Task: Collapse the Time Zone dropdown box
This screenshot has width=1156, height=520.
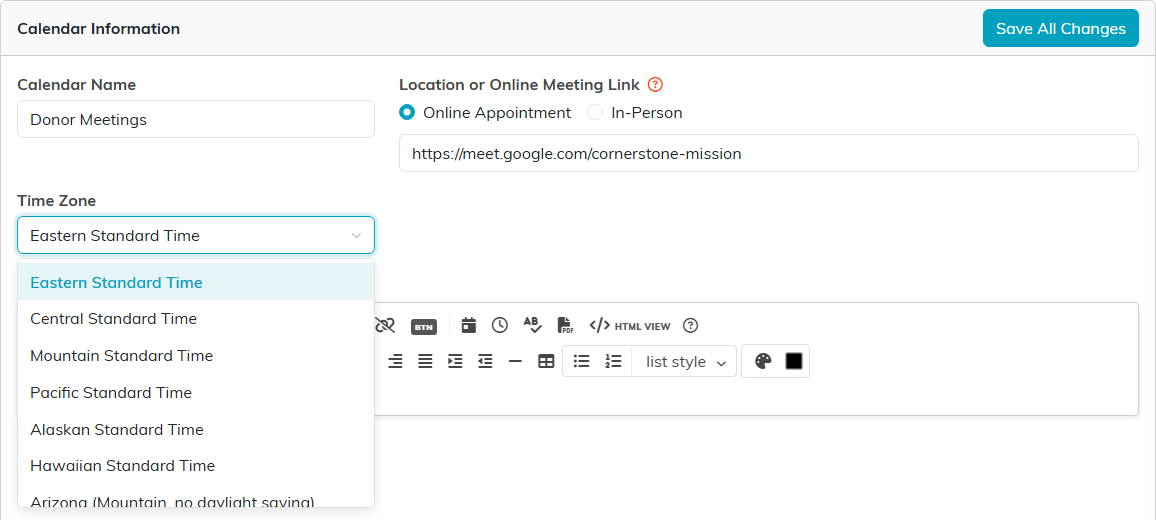Action: point(196,235)
